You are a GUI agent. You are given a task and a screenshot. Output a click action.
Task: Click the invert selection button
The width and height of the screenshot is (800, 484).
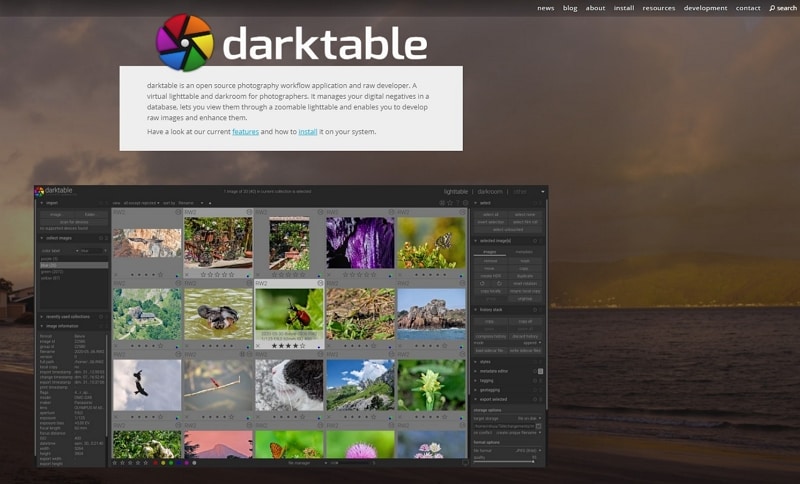click(490, 222)
